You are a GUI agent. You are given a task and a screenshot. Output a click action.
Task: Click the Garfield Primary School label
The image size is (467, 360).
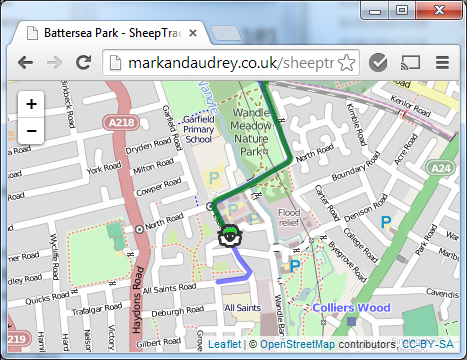[199, 129]
